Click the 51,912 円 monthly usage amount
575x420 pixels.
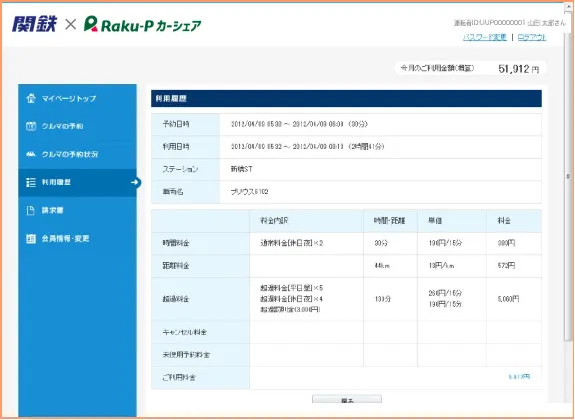pos(519,69)
